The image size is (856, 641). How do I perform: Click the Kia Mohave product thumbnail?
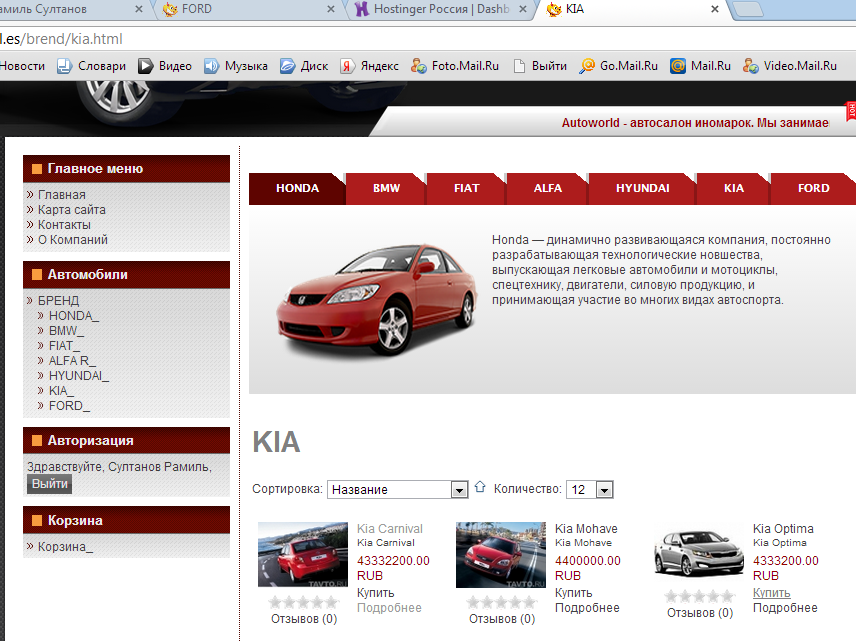coord(501,554)
